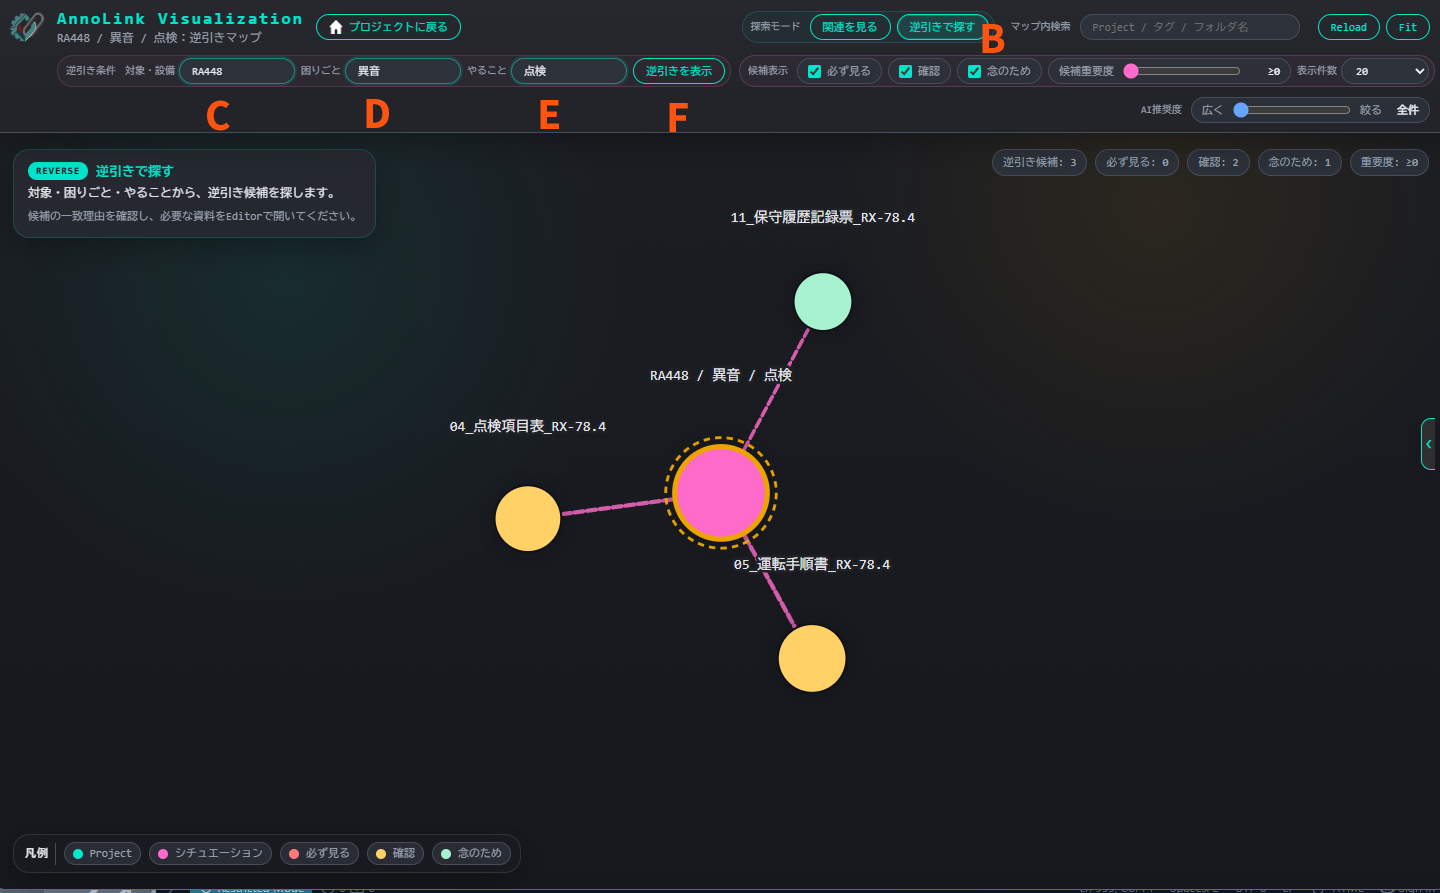
Task: Click the 確認 legend chip
Action: 395,853
